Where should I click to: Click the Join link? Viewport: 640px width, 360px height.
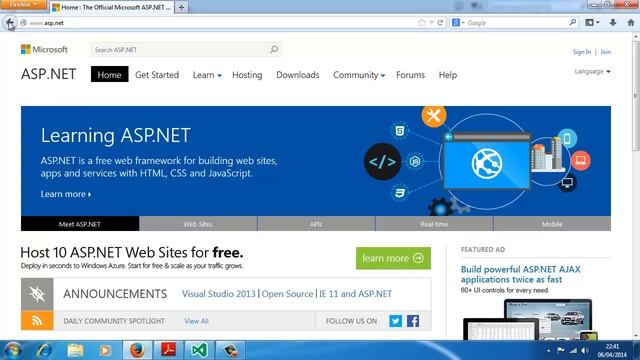(x=605, y=52)
